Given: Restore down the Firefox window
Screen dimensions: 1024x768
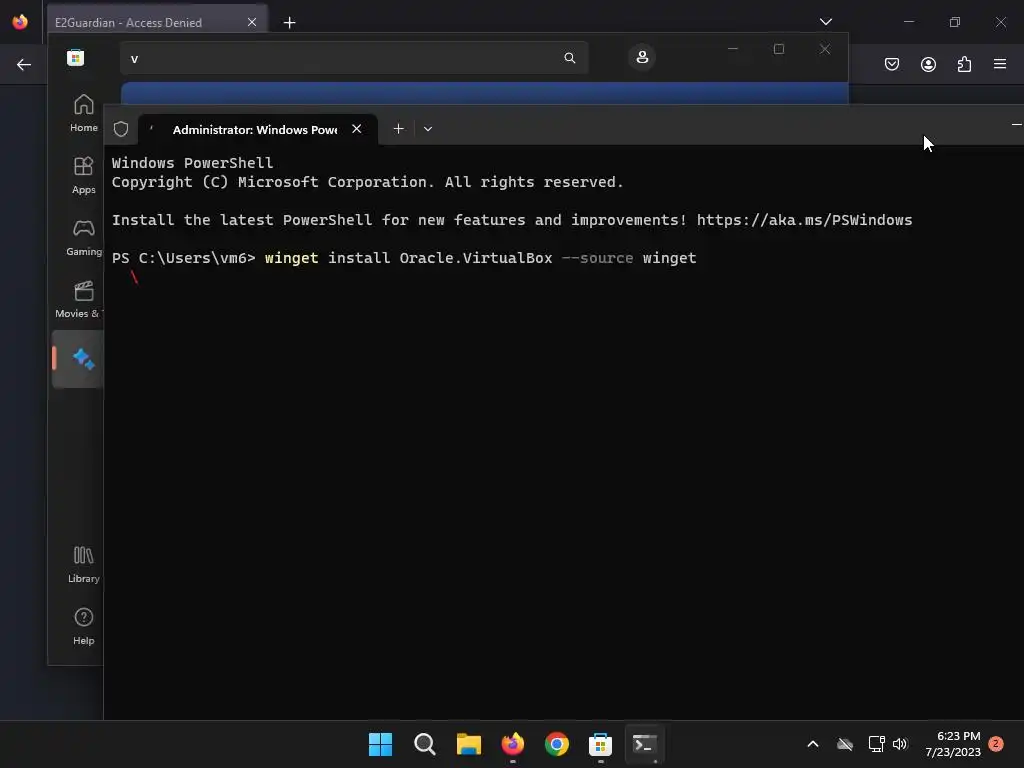Looking at the screenshot, I should click(x=955, y=22).
